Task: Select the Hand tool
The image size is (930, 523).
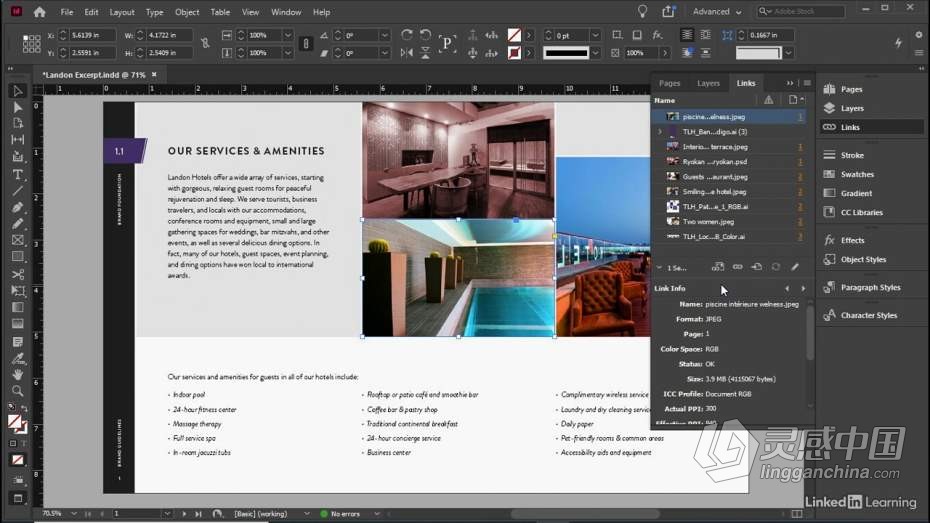Action: pyautogui.click(x=17, y=374)
